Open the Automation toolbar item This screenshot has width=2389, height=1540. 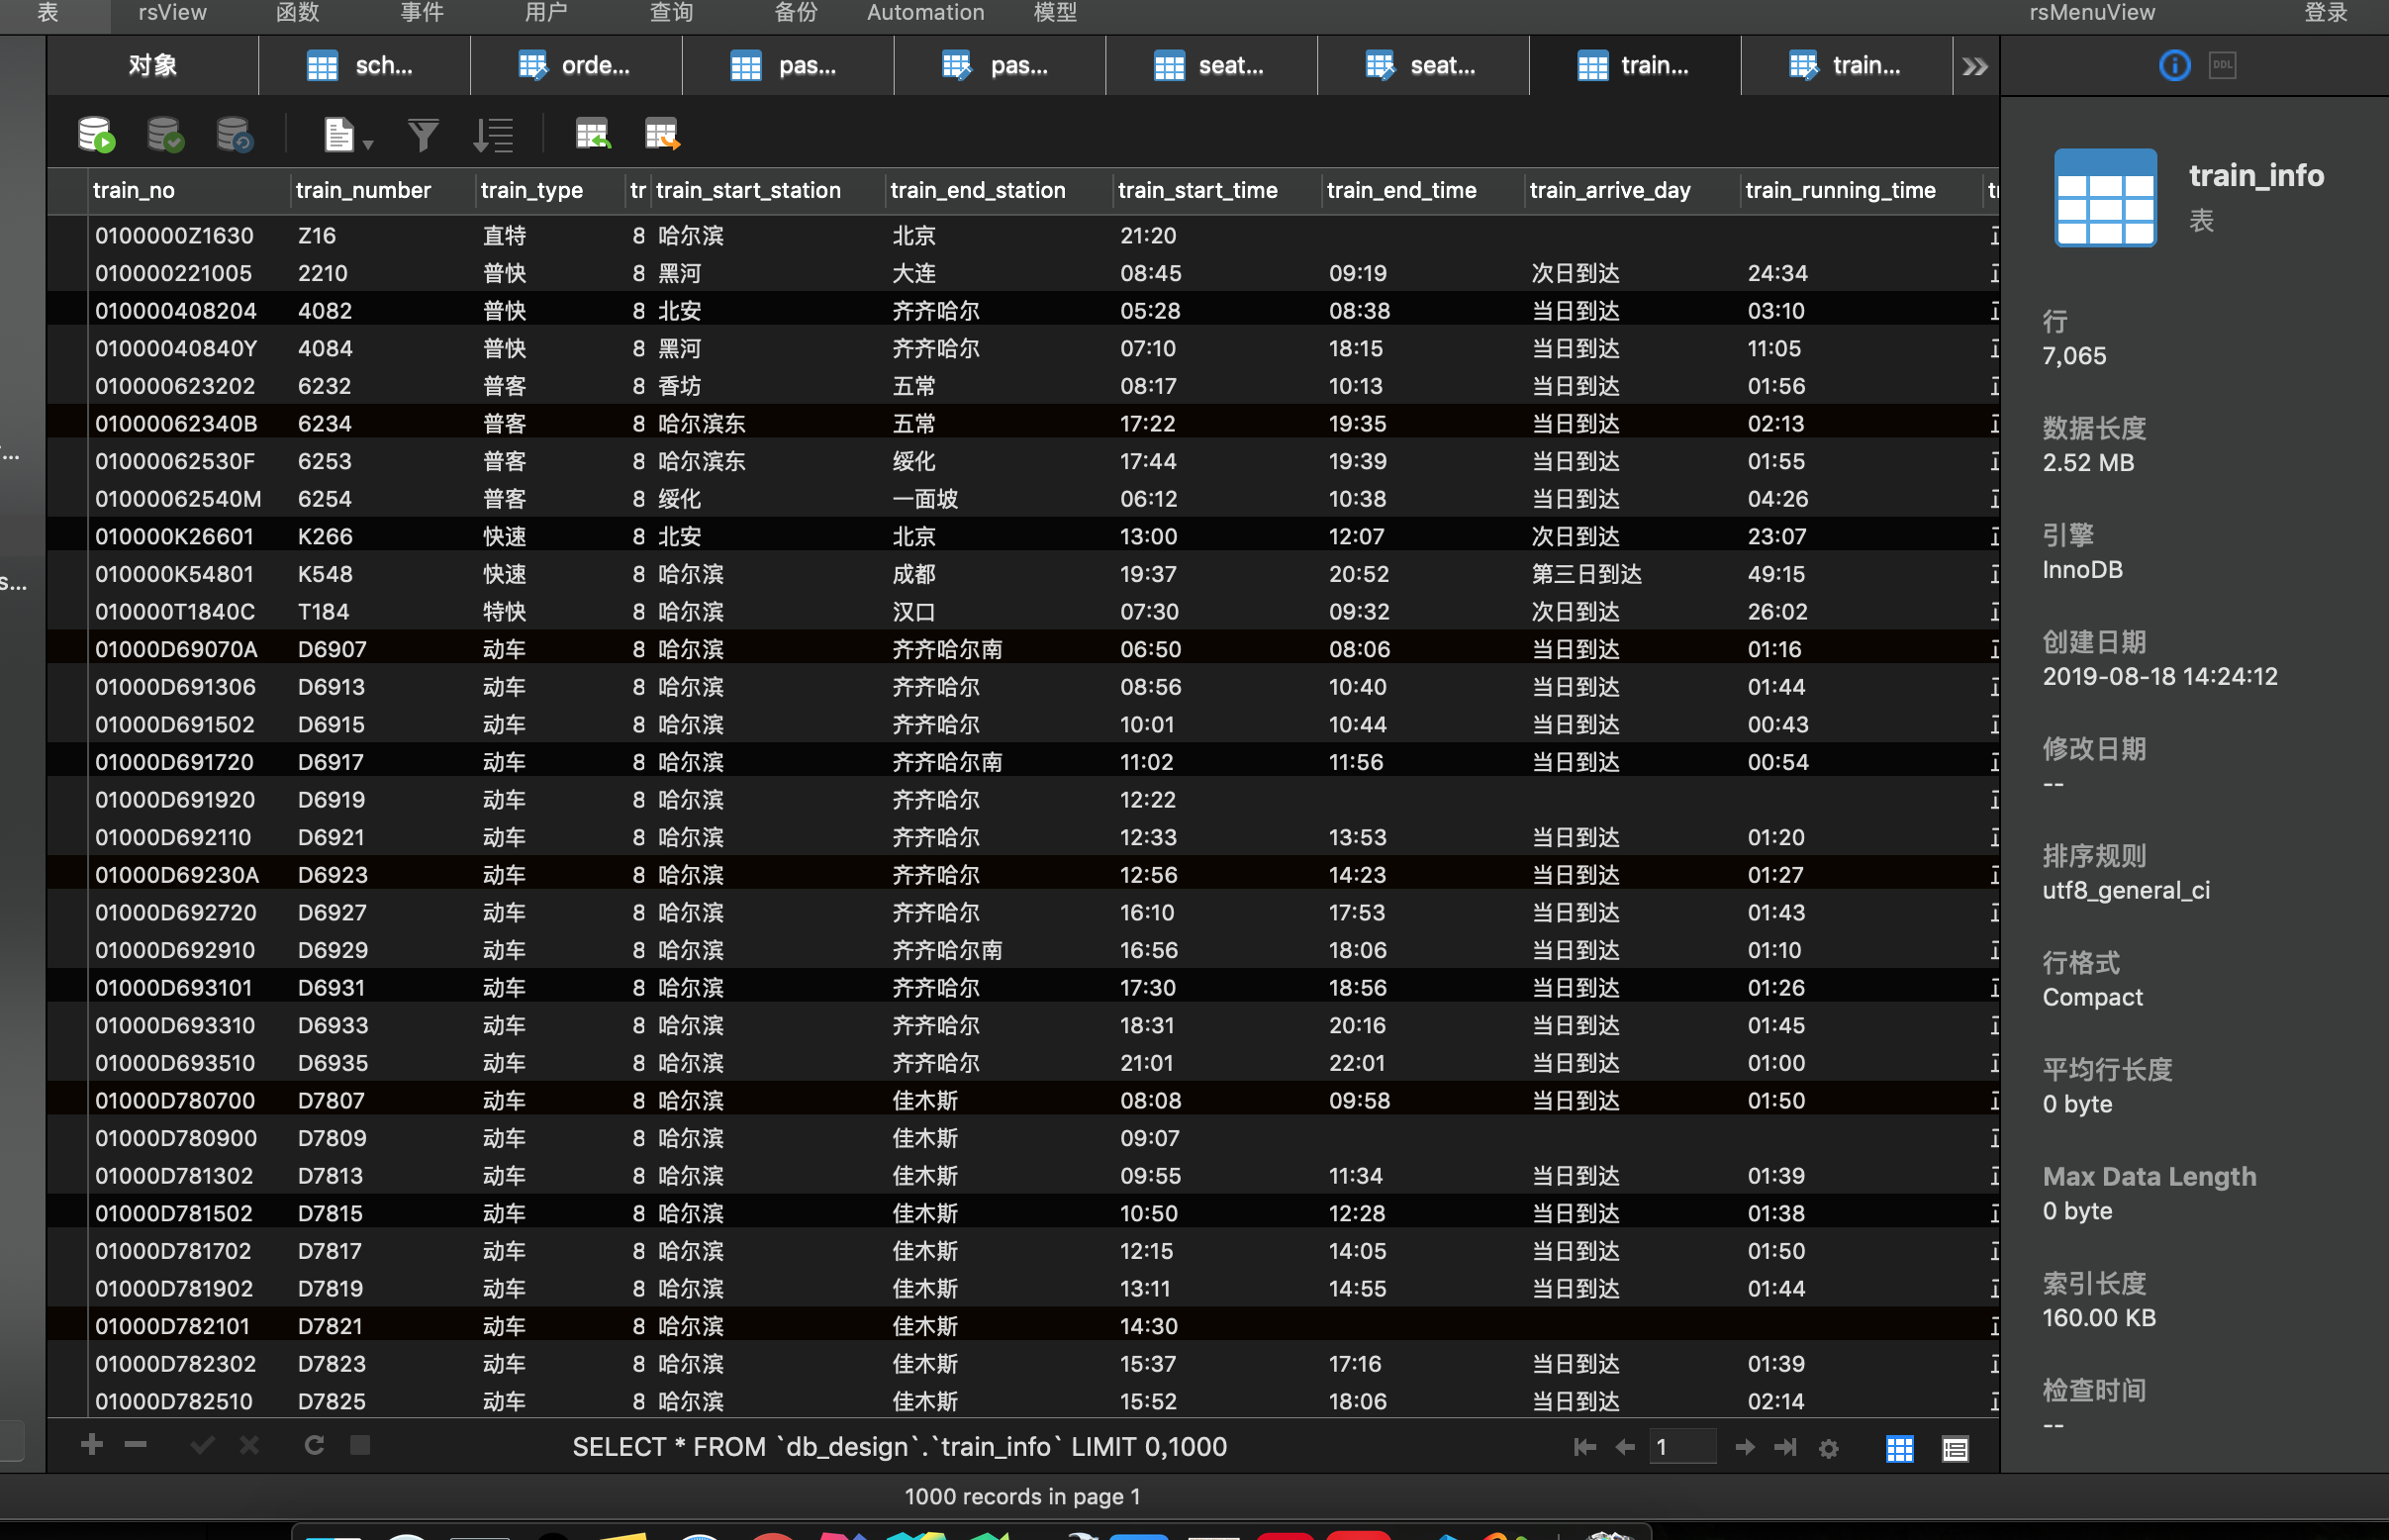pyautogui.click(x=925, y=13)
